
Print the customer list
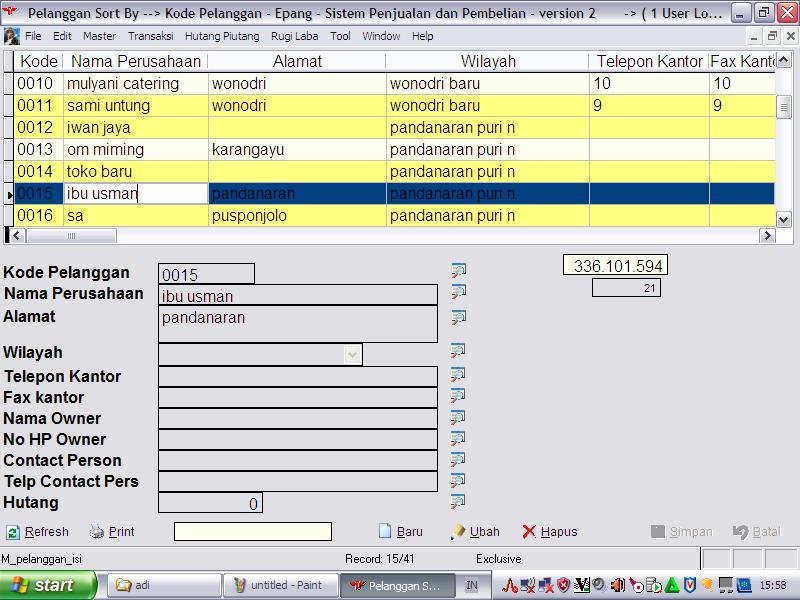click(112, 532)
